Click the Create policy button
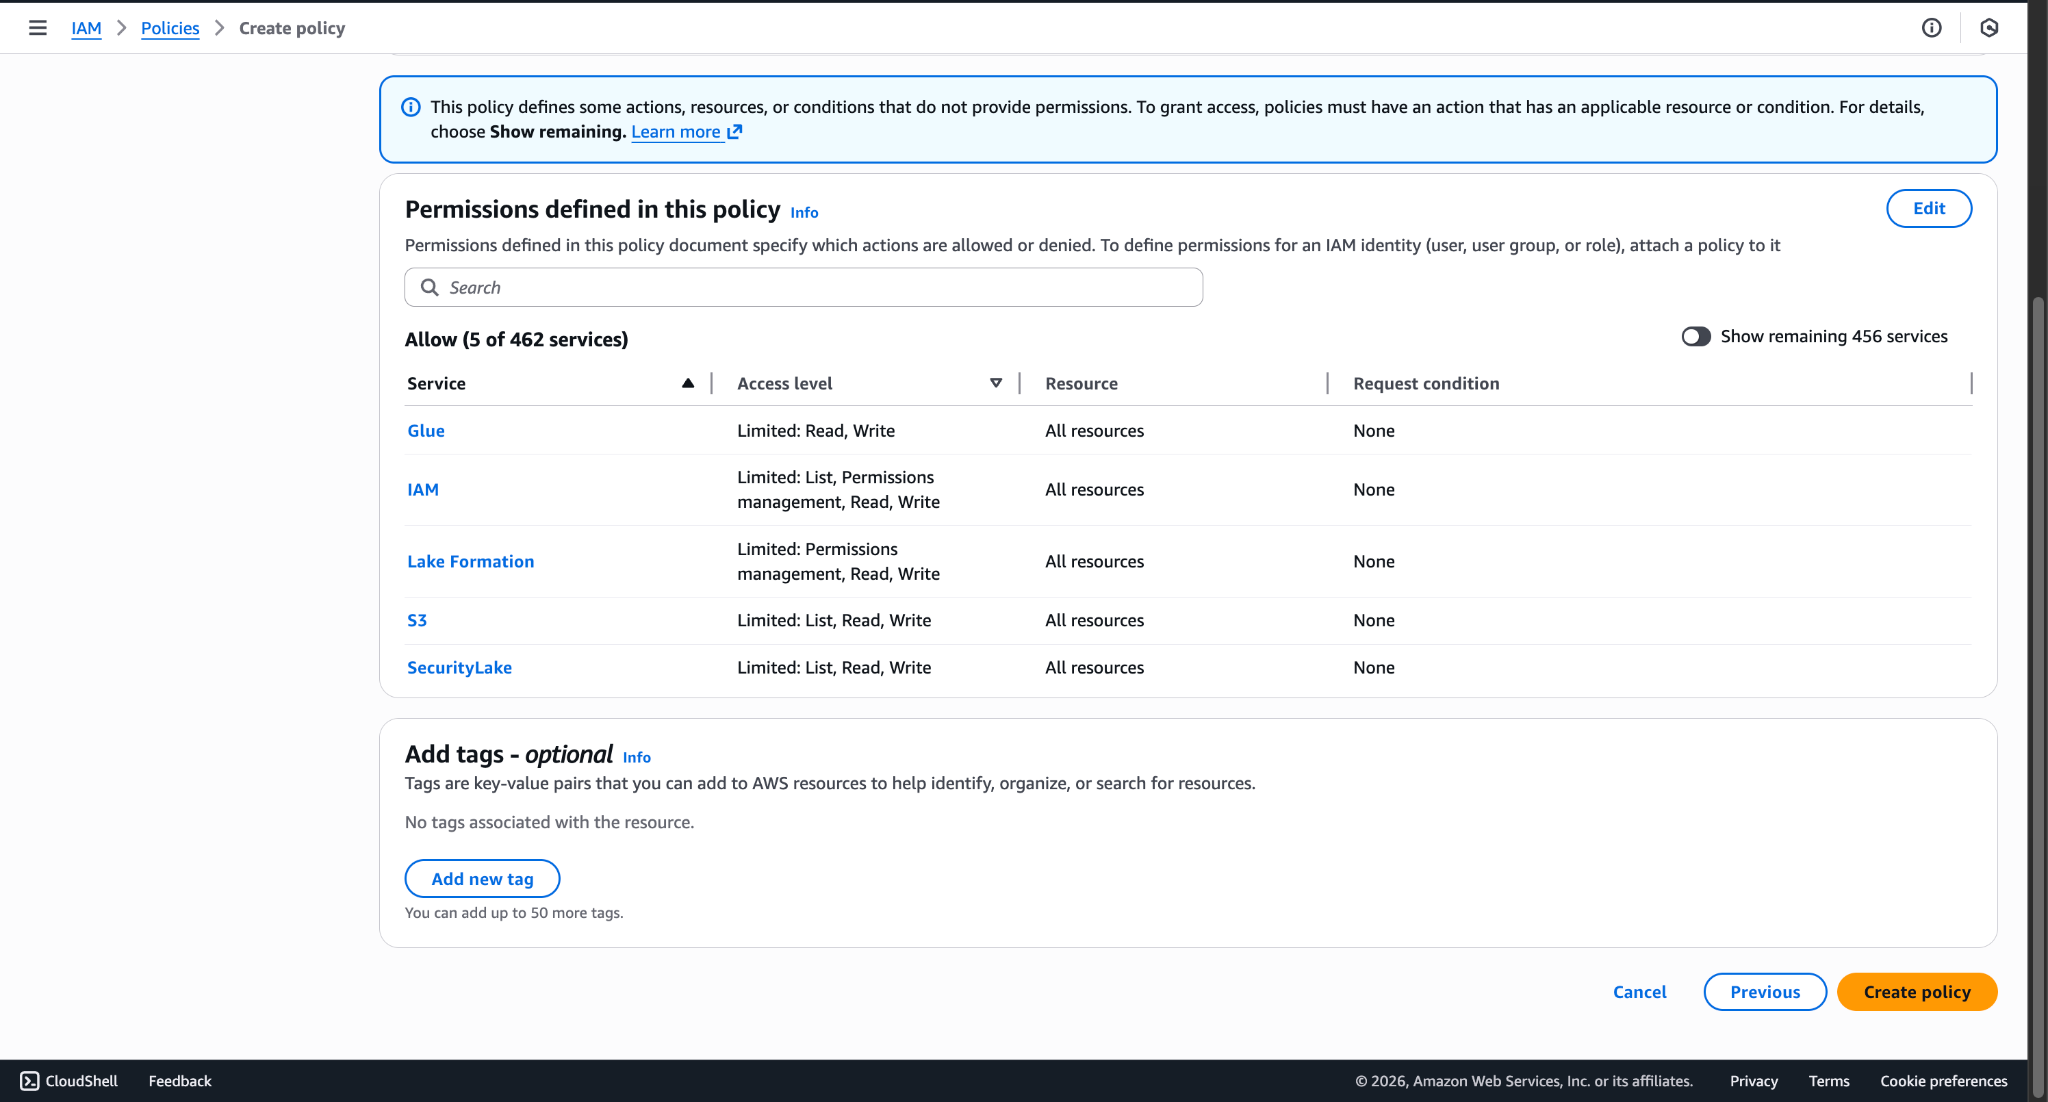The width and height of the screenshot is (2048, 1102). (1917, 992)
